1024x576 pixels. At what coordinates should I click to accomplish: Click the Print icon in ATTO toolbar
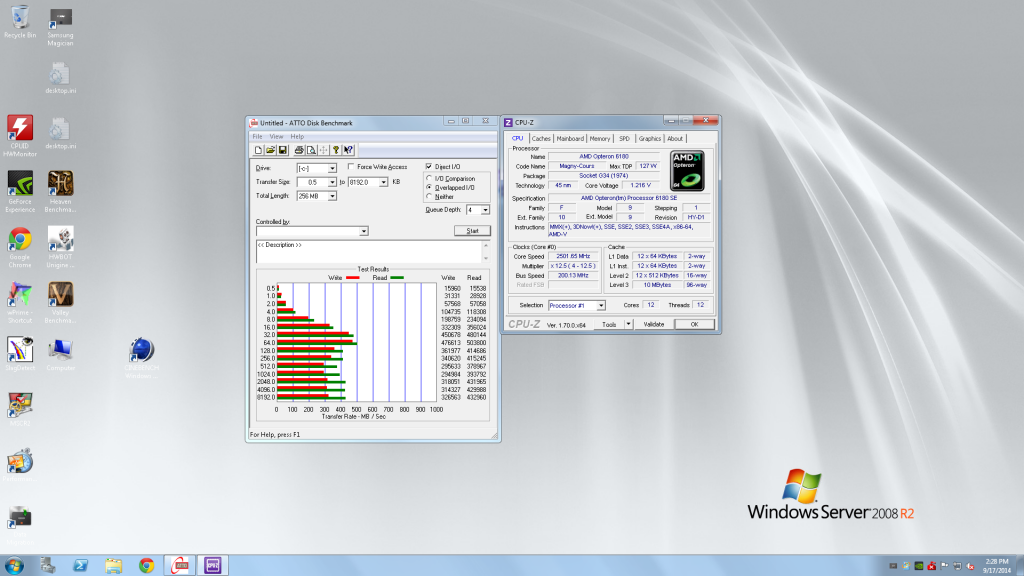(299, 150)
